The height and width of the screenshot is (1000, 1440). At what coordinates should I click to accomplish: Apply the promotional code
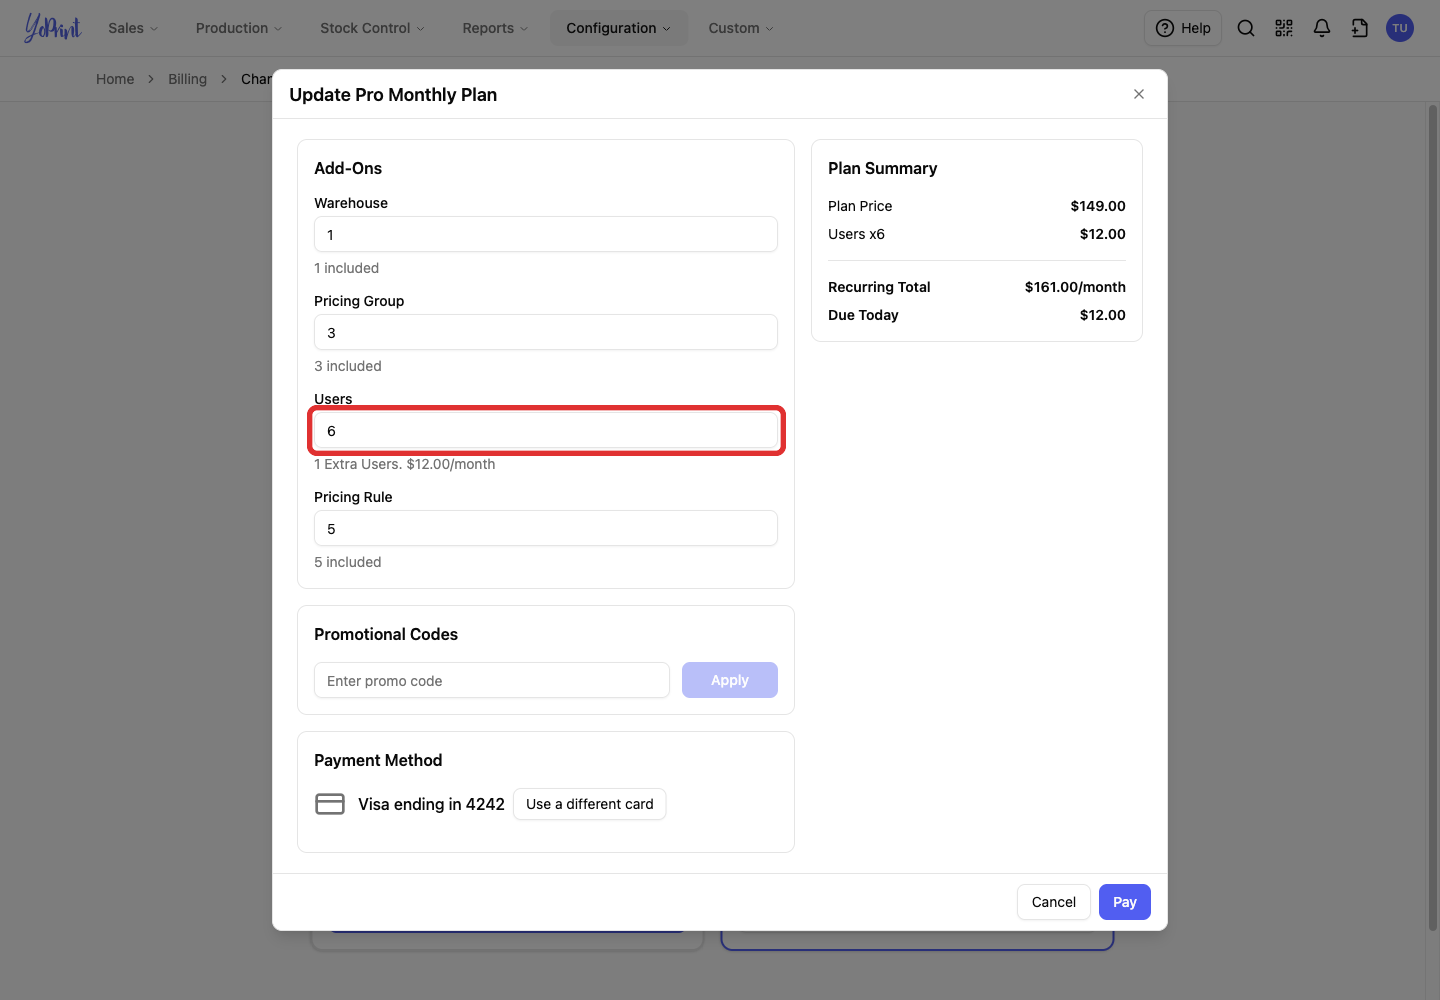(730, 680)
